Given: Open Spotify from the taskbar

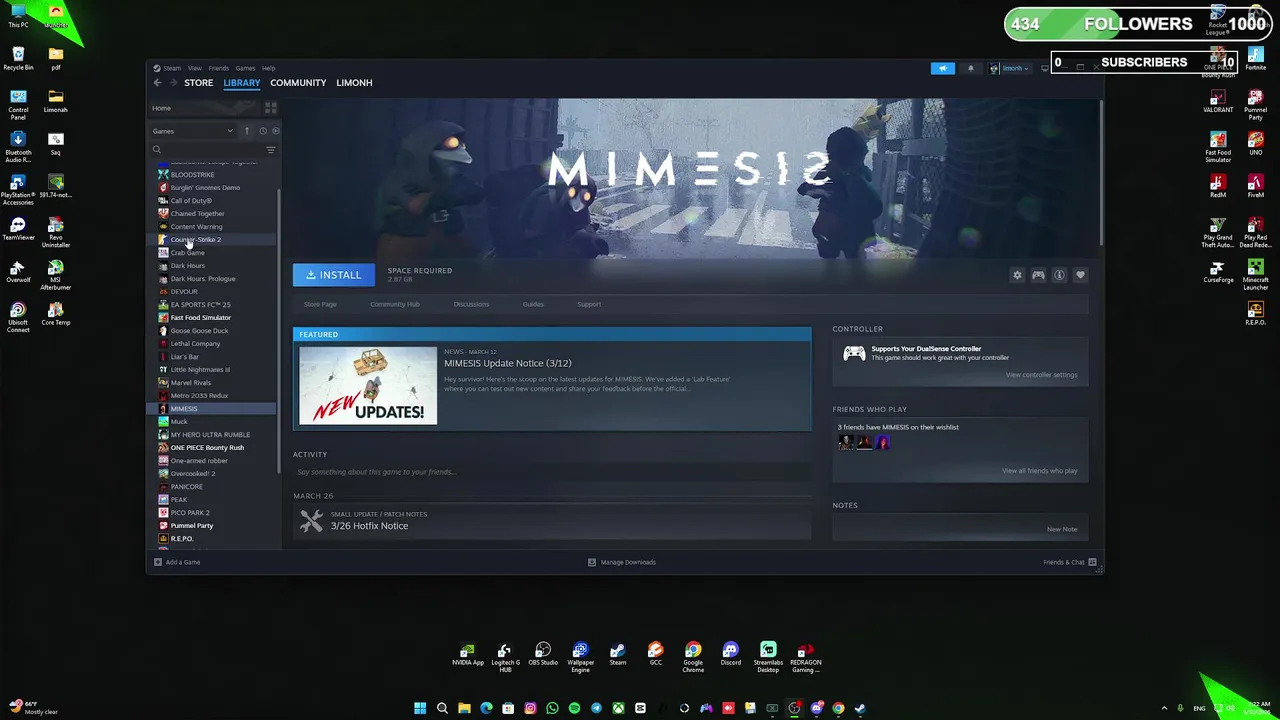Looking at the screenshot, I should (x=574, y=708).
